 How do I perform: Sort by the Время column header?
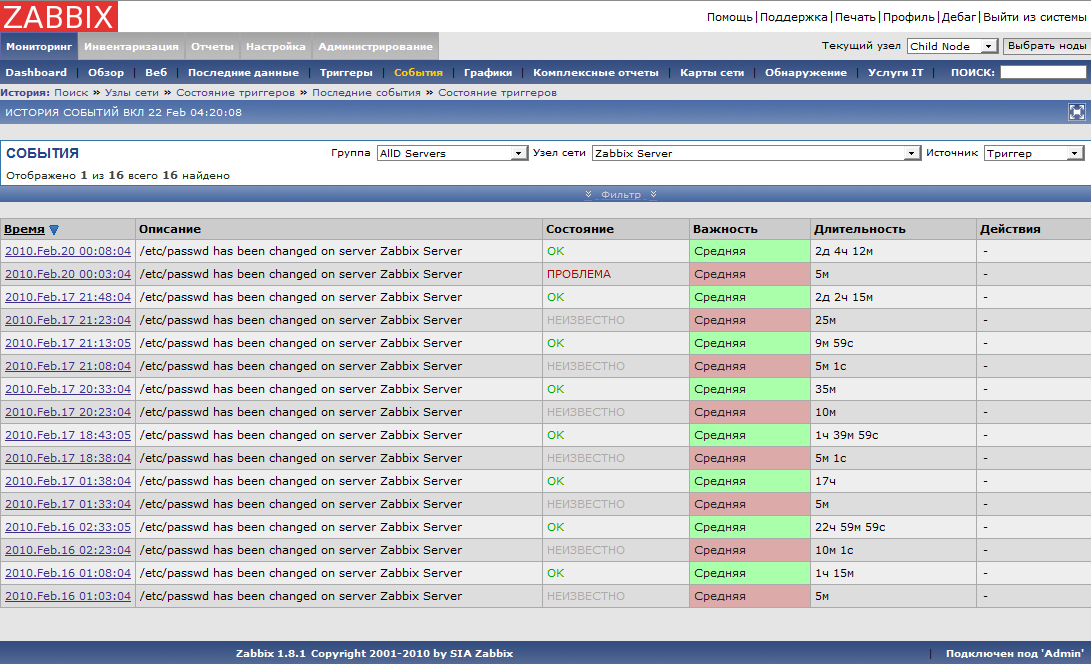(x=24, y=229)
